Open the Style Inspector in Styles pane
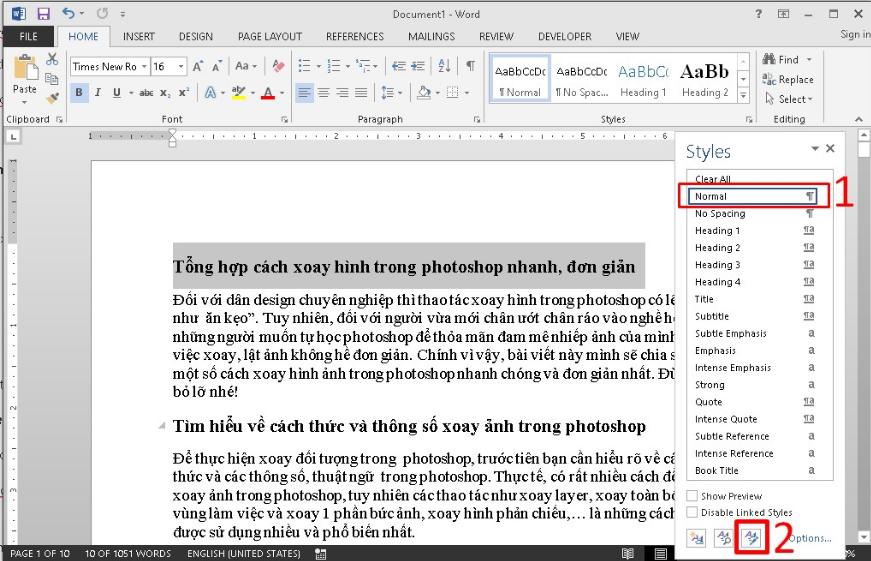The height and width of the screenshot is (561, 871). [722, 538]
